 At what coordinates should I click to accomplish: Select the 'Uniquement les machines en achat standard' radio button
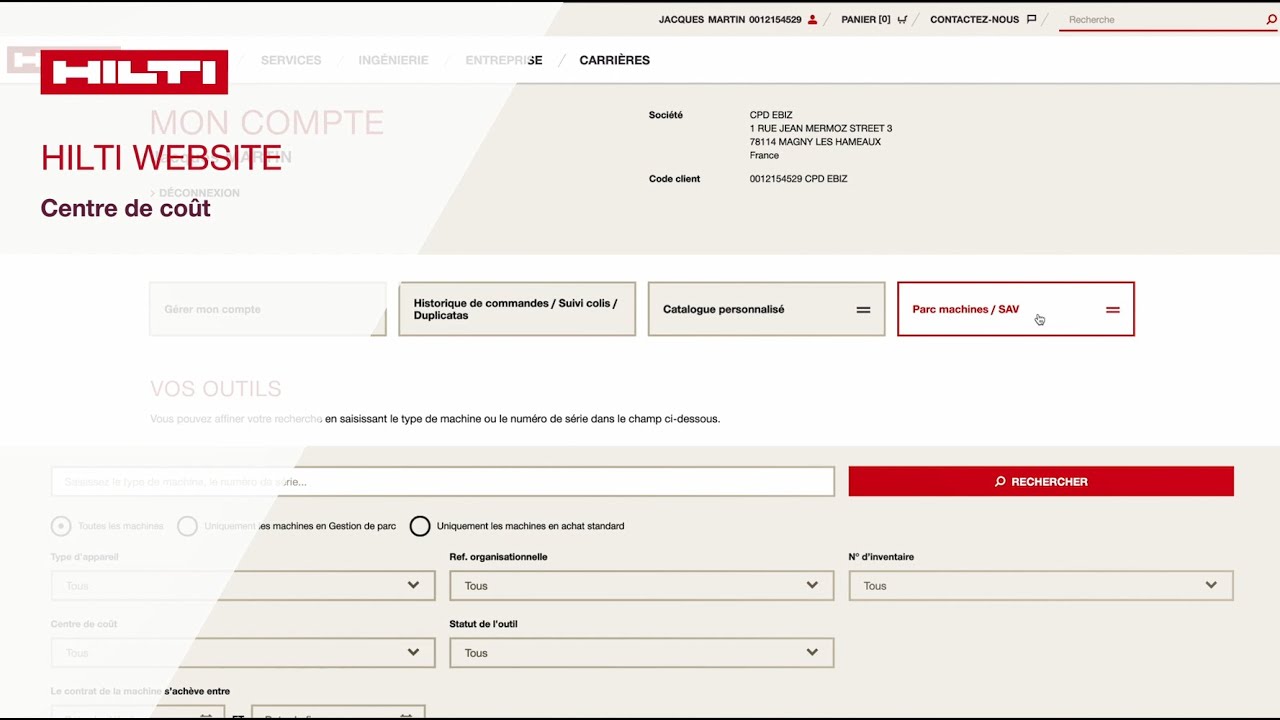[x=420, y=526]
